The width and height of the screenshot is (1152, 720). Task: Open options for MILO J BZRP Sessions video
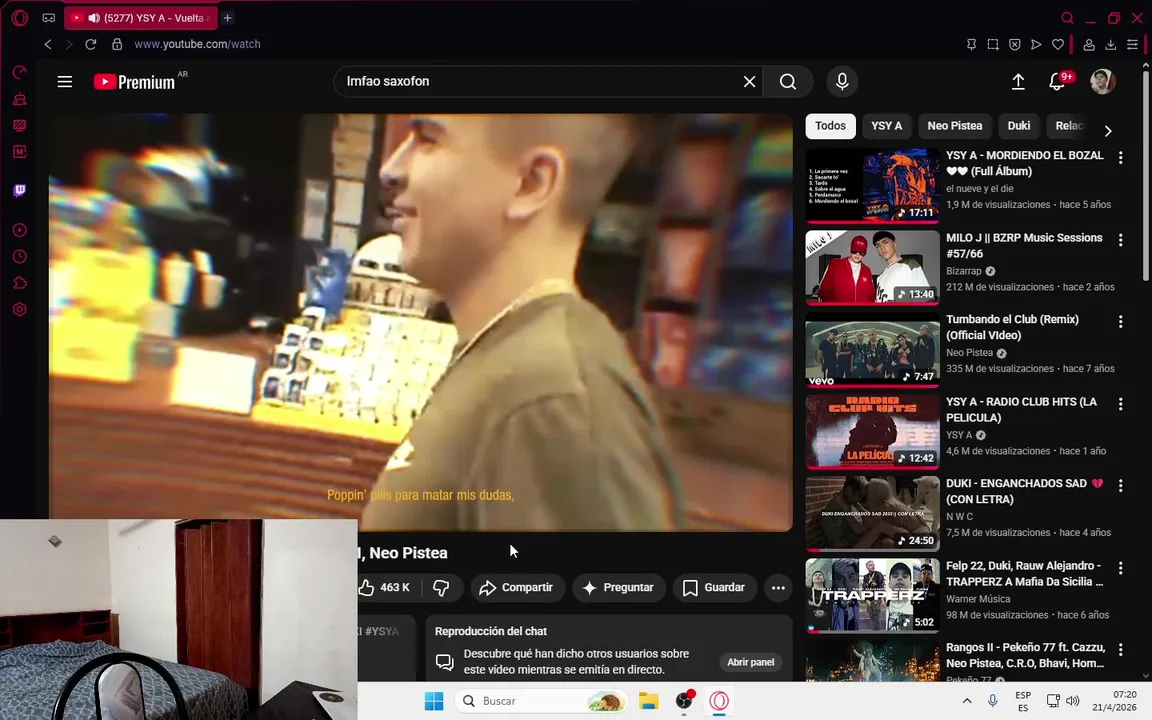[x=1120, y=240]
